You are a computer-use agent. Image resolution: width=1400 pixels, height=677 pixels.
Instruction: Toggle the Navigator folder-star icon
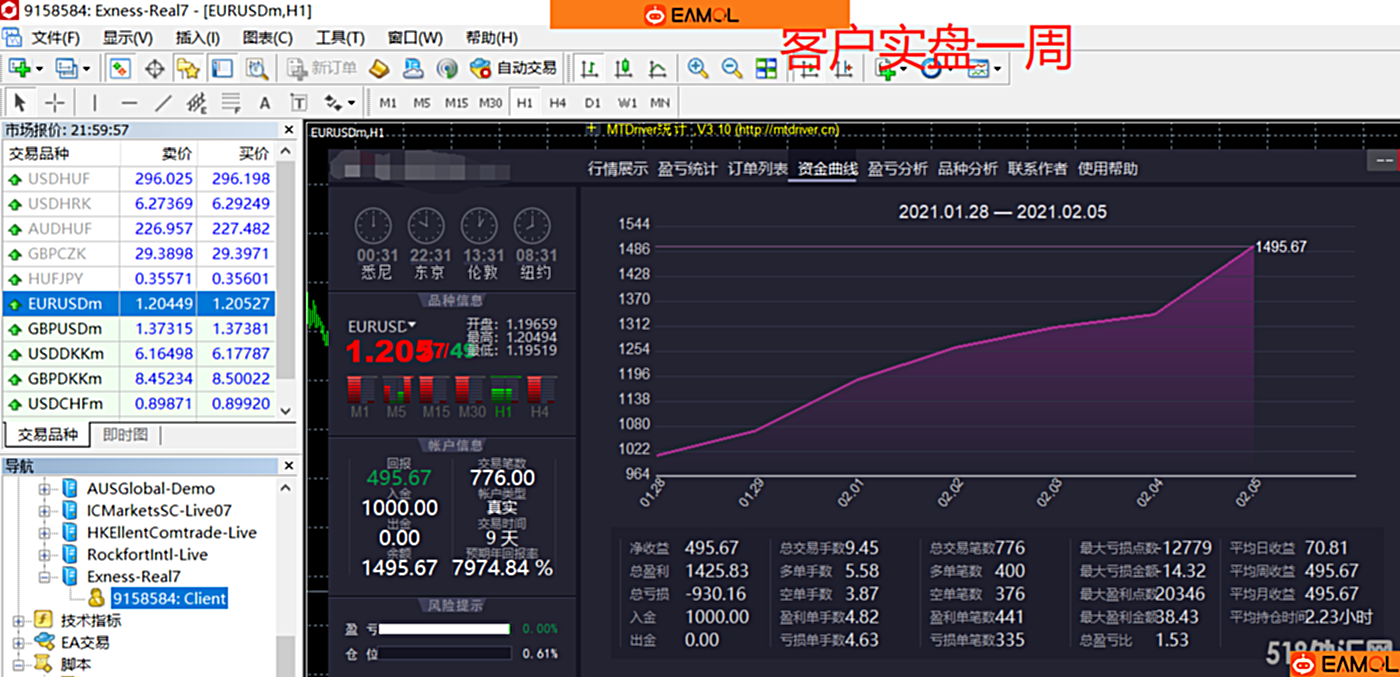click(188, 68)
